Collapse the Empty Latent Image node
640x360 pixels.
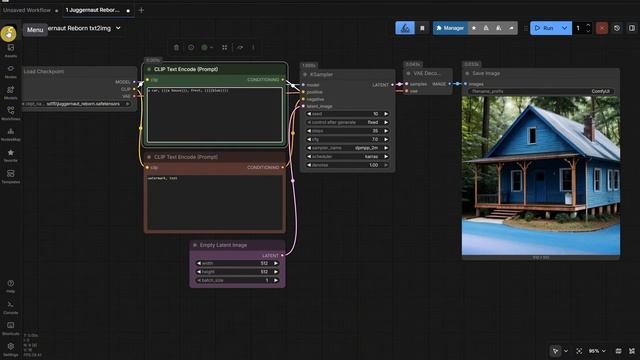coord(195,245)
